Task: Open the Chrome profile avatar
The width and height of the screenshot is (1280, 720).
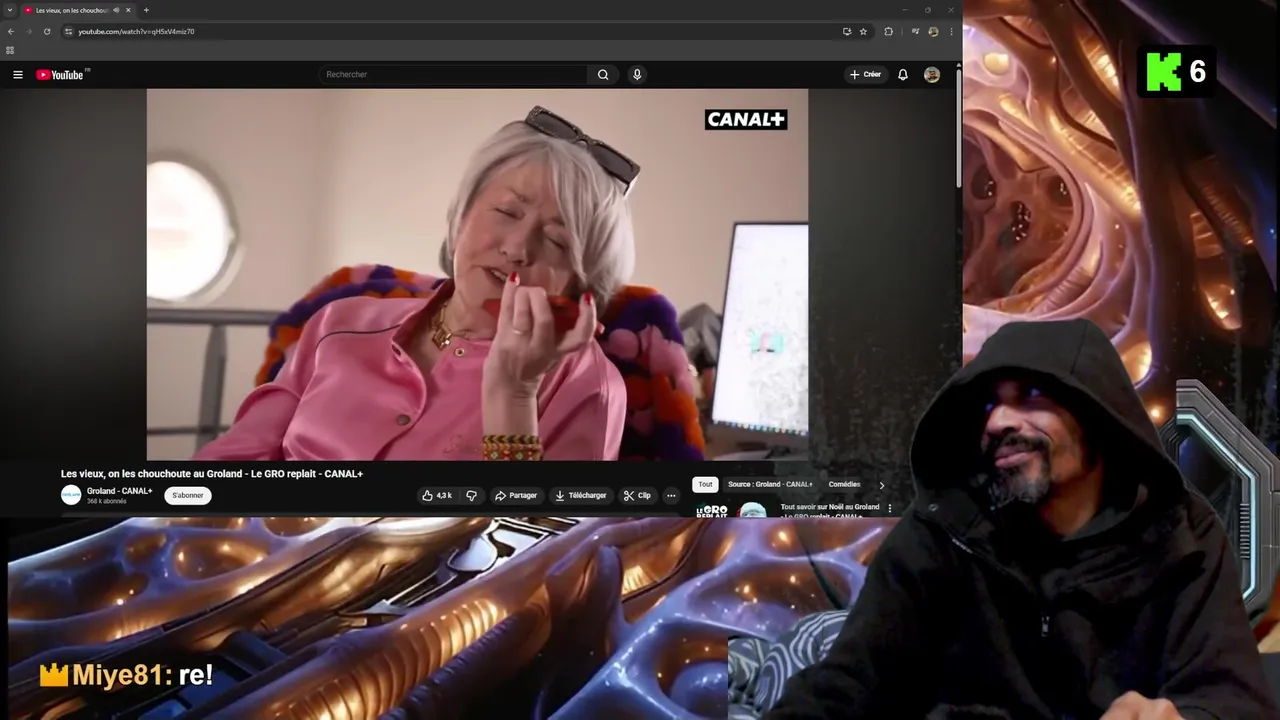Action: 933,31
